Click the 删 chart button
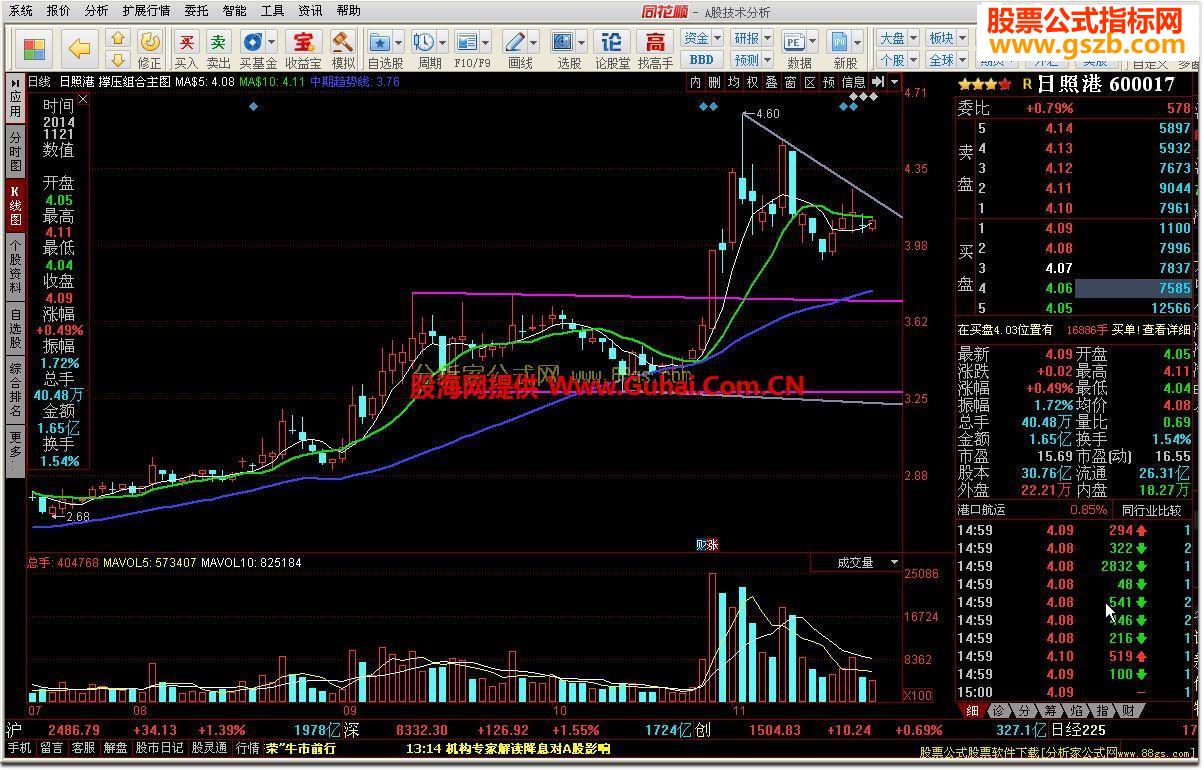 coord(714,82)
